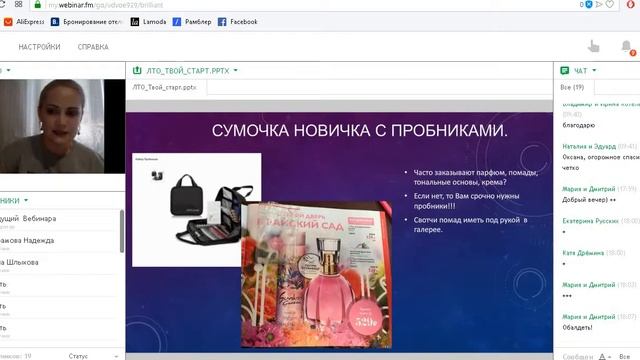The width and height of the screenshot is (640, 360).
Task: Open the Facebook bookmark
Action: click(238, 22)
